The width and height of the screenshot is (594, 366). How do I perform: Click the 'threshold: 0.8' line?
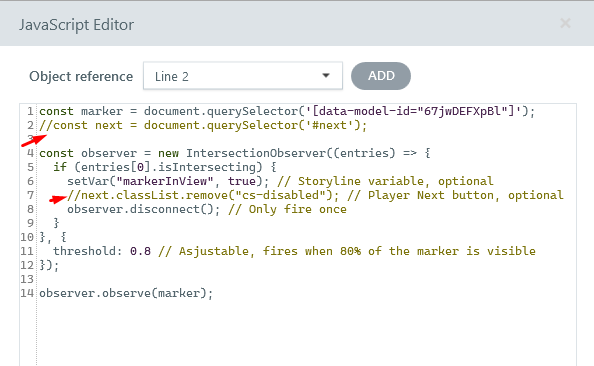[294, 251]
